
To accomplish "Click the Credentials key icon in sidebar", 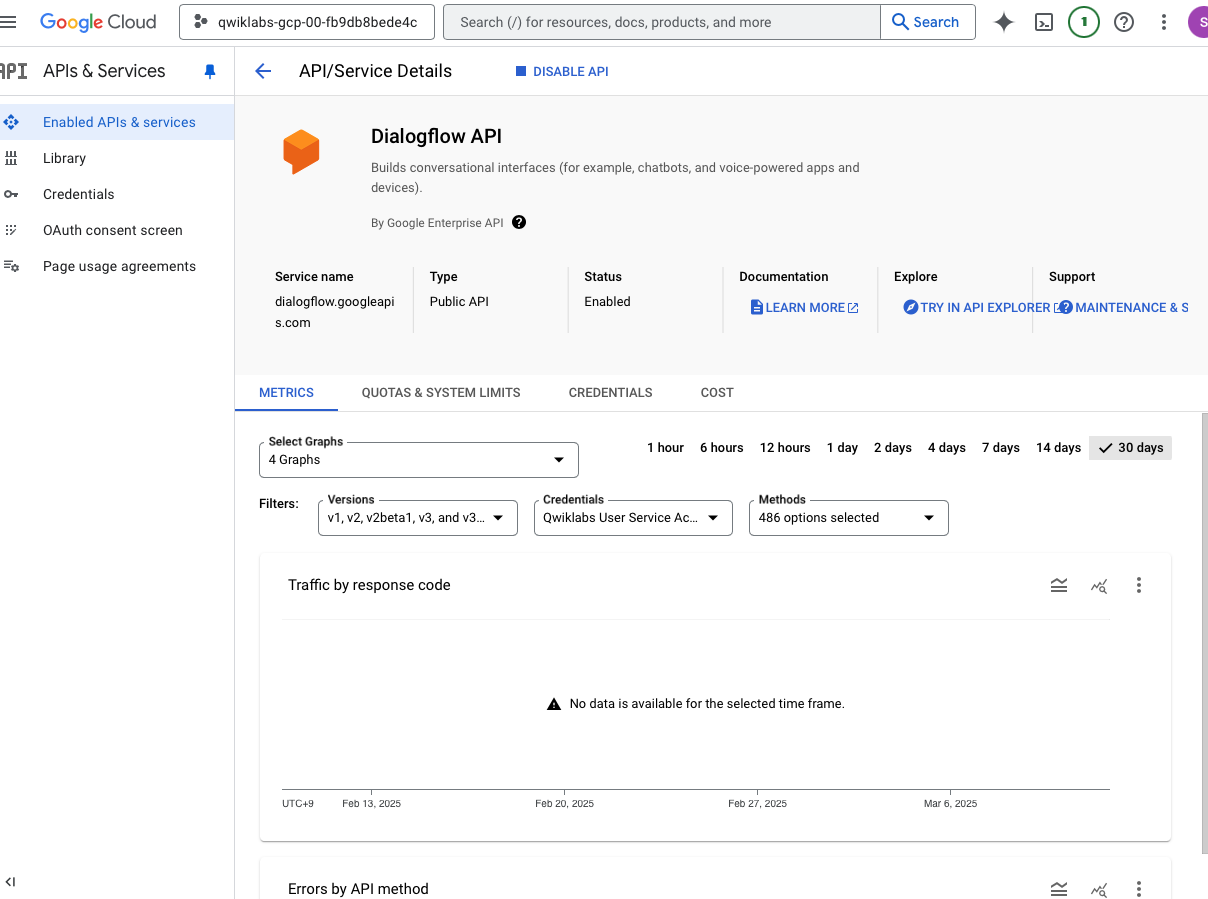I will [11, 194].
